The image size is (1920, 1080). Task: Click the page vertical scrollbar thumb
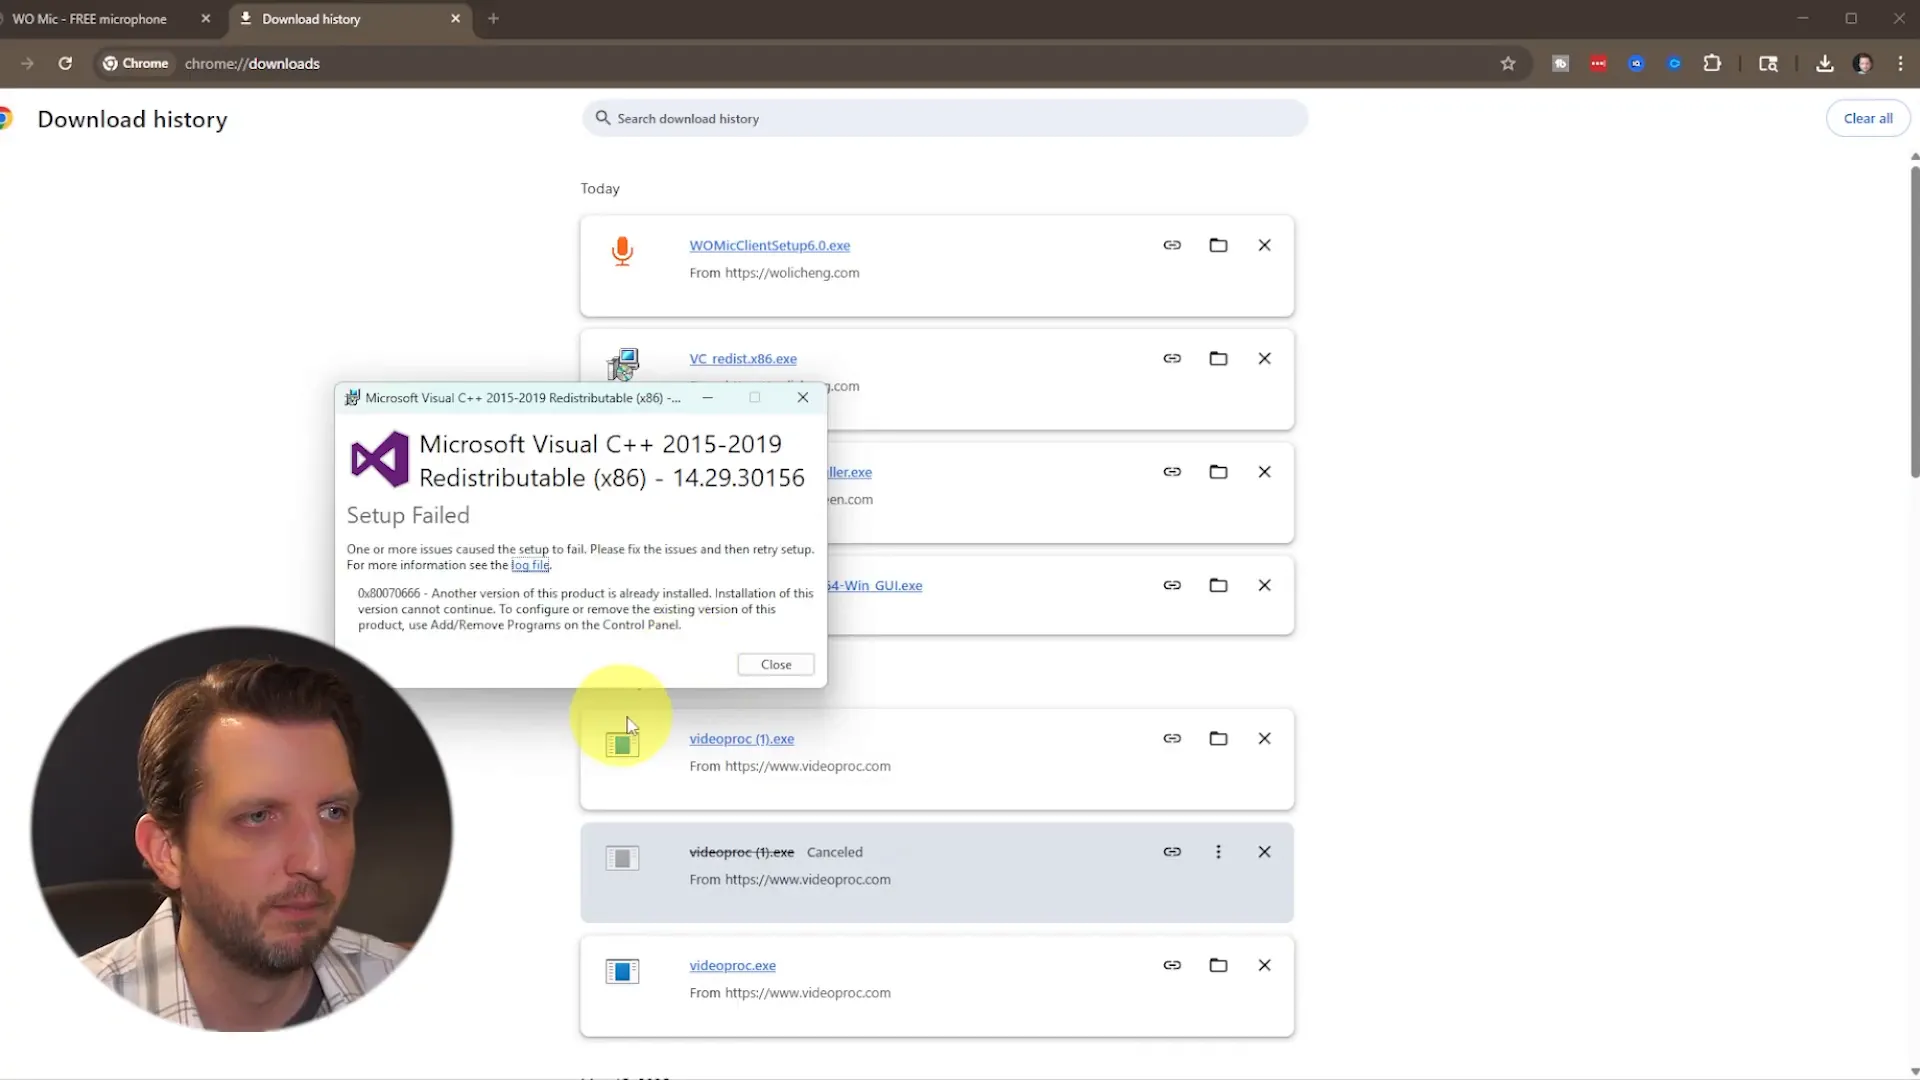pyautogui.click(x=1914, y=320)
